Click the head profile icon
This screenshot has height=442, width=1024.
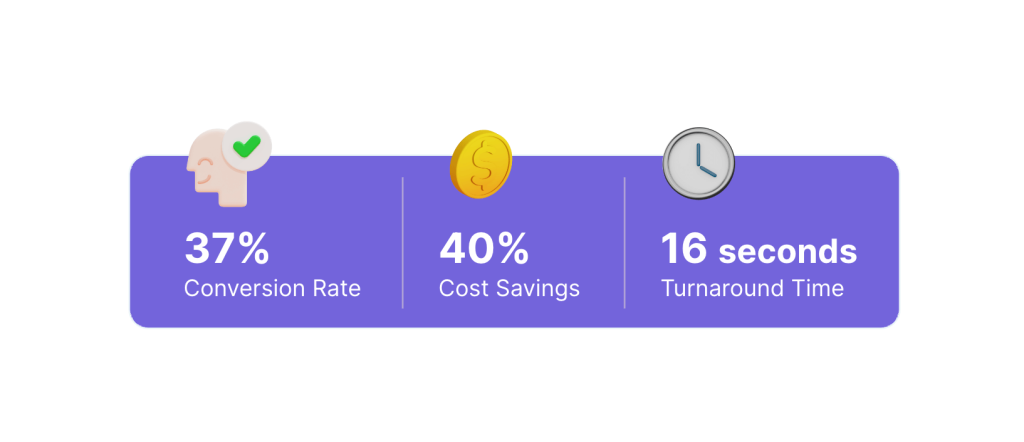pyautogui.click(x=212, y=172)
